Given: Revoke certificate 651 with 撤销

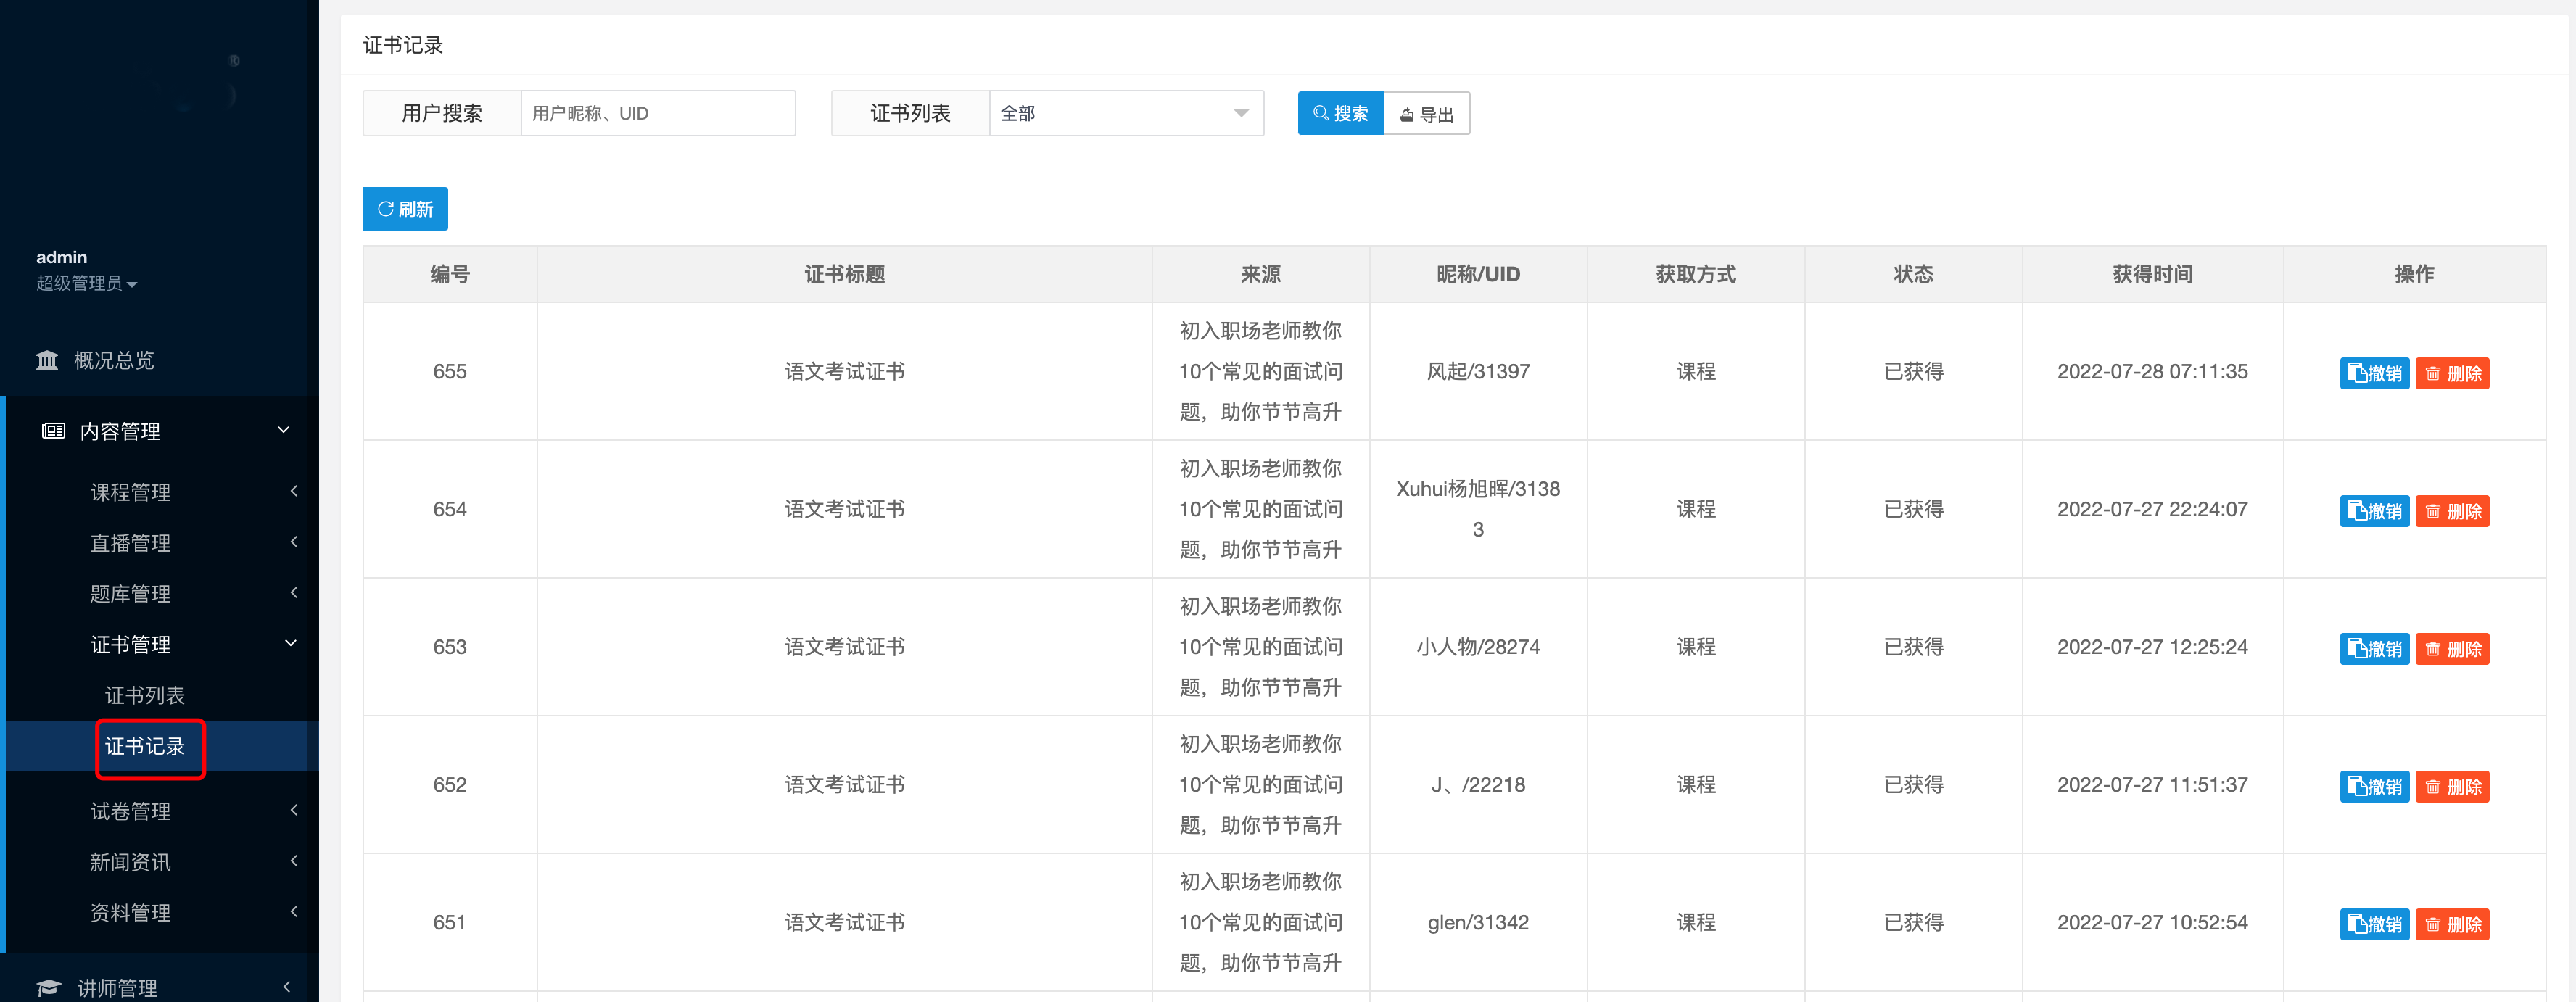Looking at the screenshot, I should click(2374, 924).
